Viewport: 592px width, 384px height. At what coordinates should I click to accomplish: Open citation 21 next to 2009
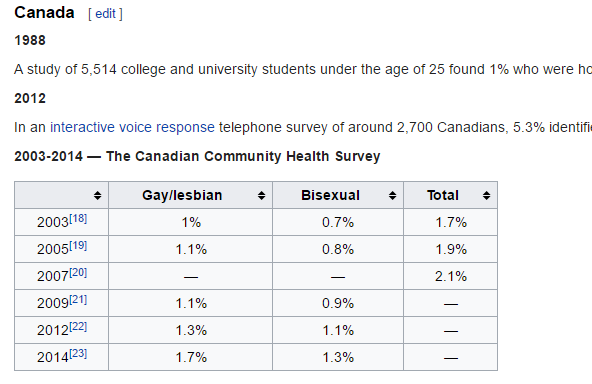pyautogui.click(x=78, y=299)
